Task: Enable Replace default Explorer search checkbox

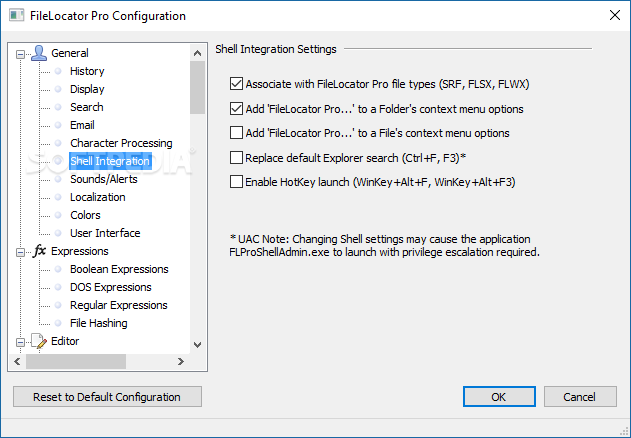Action: pos(236,158)
